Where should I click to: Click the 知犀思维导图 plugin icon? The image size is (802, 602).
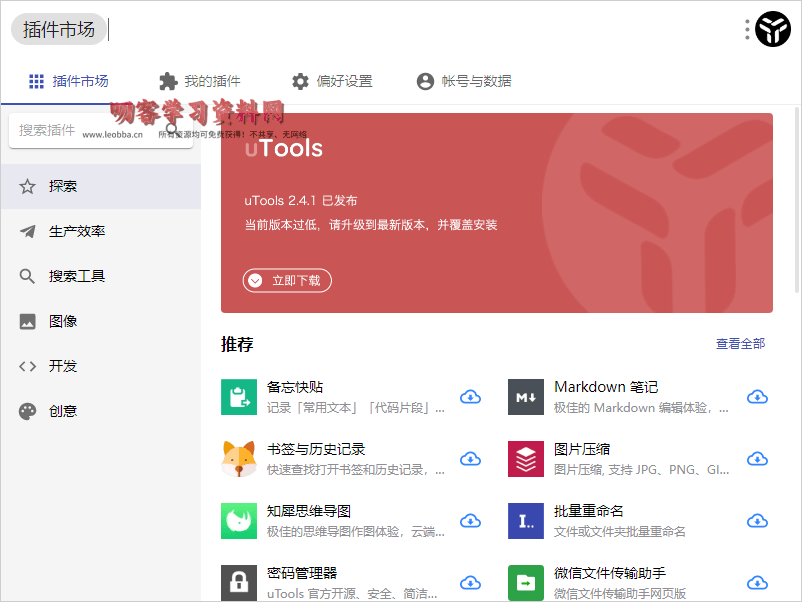[x=239, y=521]
